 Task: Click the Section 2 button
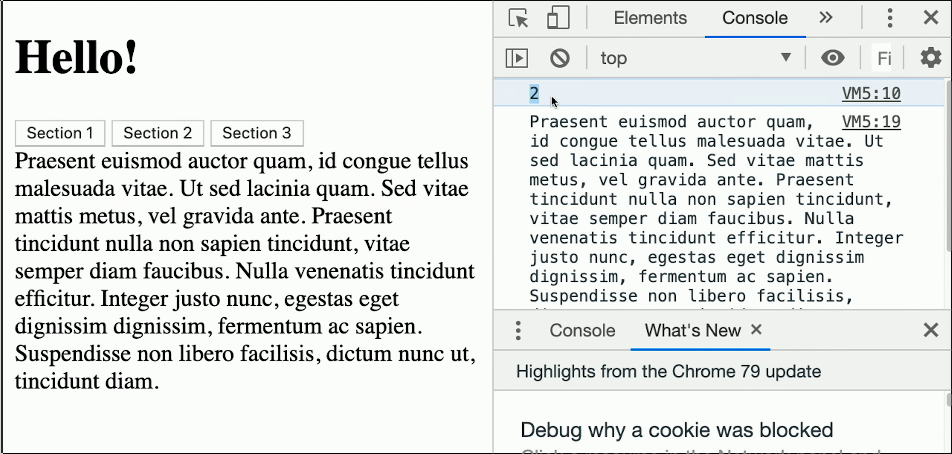coord(158,133)
